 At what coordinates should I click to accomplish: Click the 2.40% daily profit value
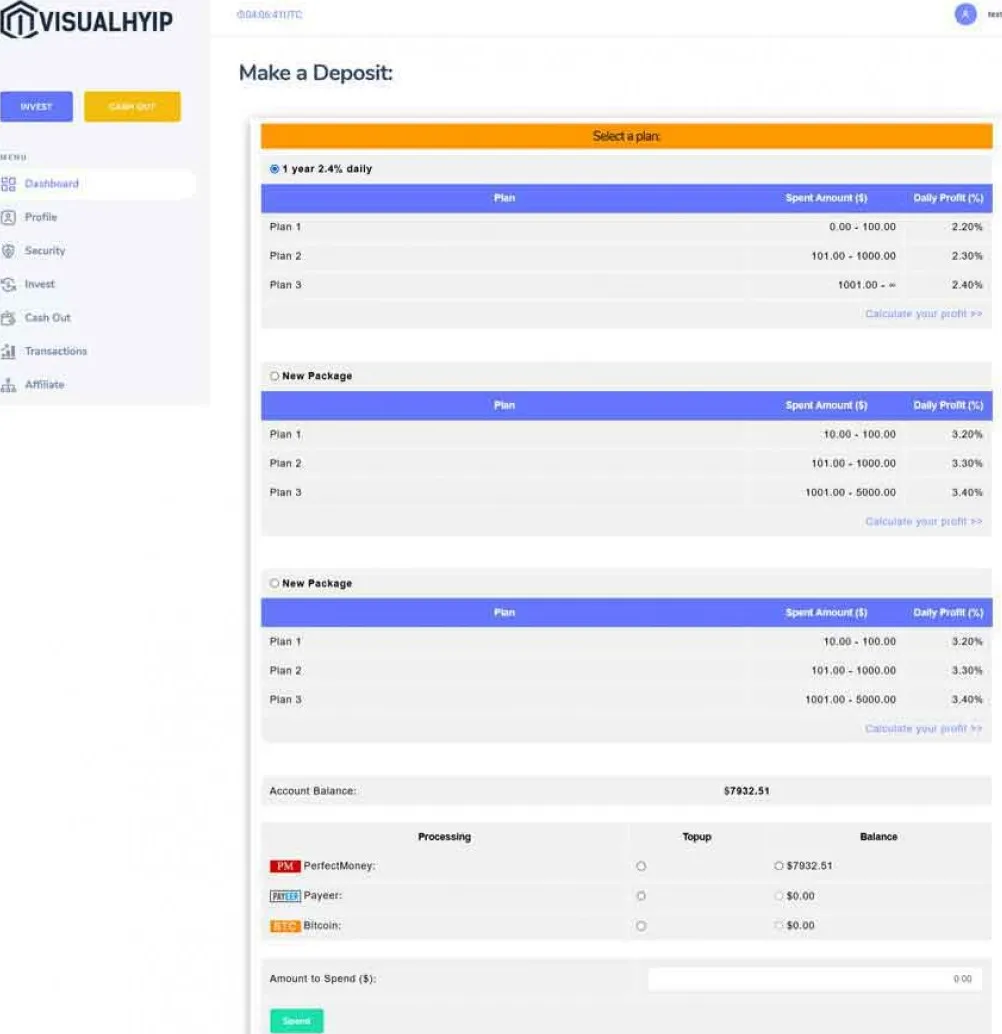966,285
